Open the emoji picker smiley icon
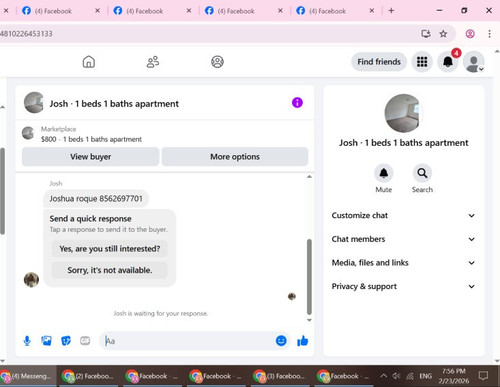This screenshot has width=500, height=387. tap(281, 341)
